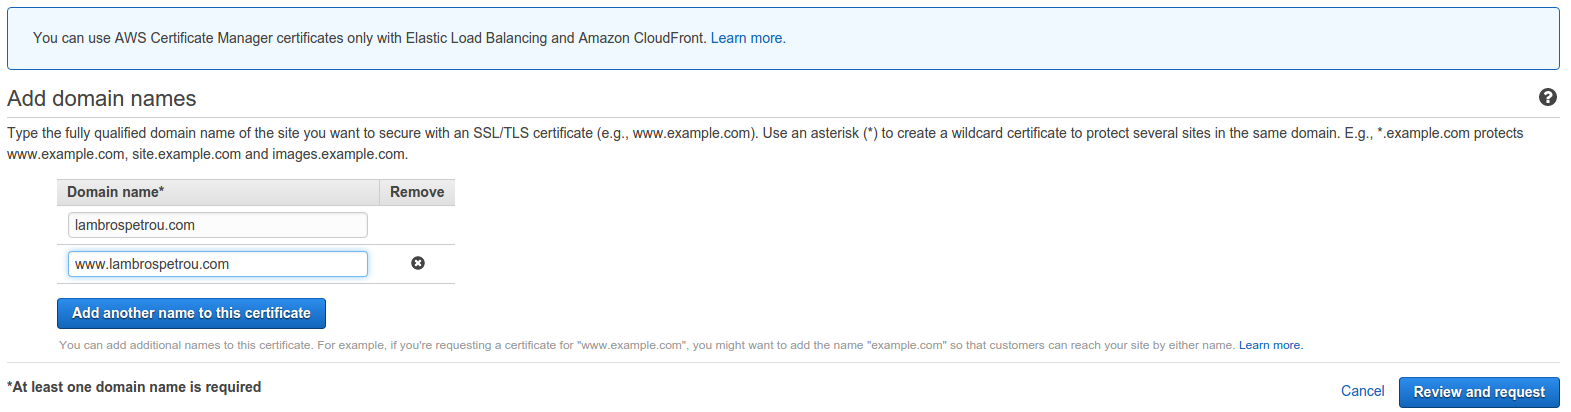Follow Learn more link after additional names hint
This screenshot has width=1571, height=412.
click(x=1270, y=345)
